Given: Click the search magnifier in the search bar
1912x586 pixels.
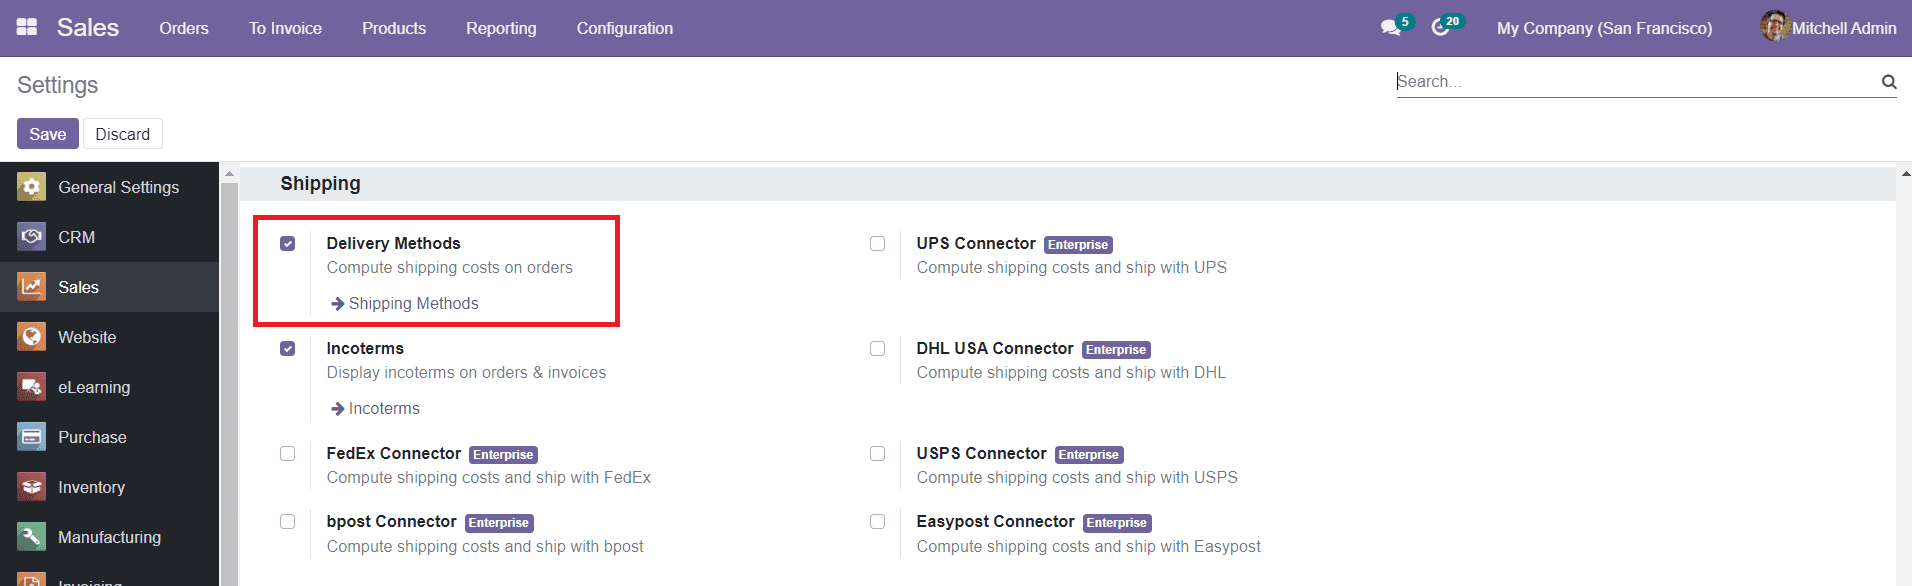Looking at the screenshot, I should (1888, 82).
